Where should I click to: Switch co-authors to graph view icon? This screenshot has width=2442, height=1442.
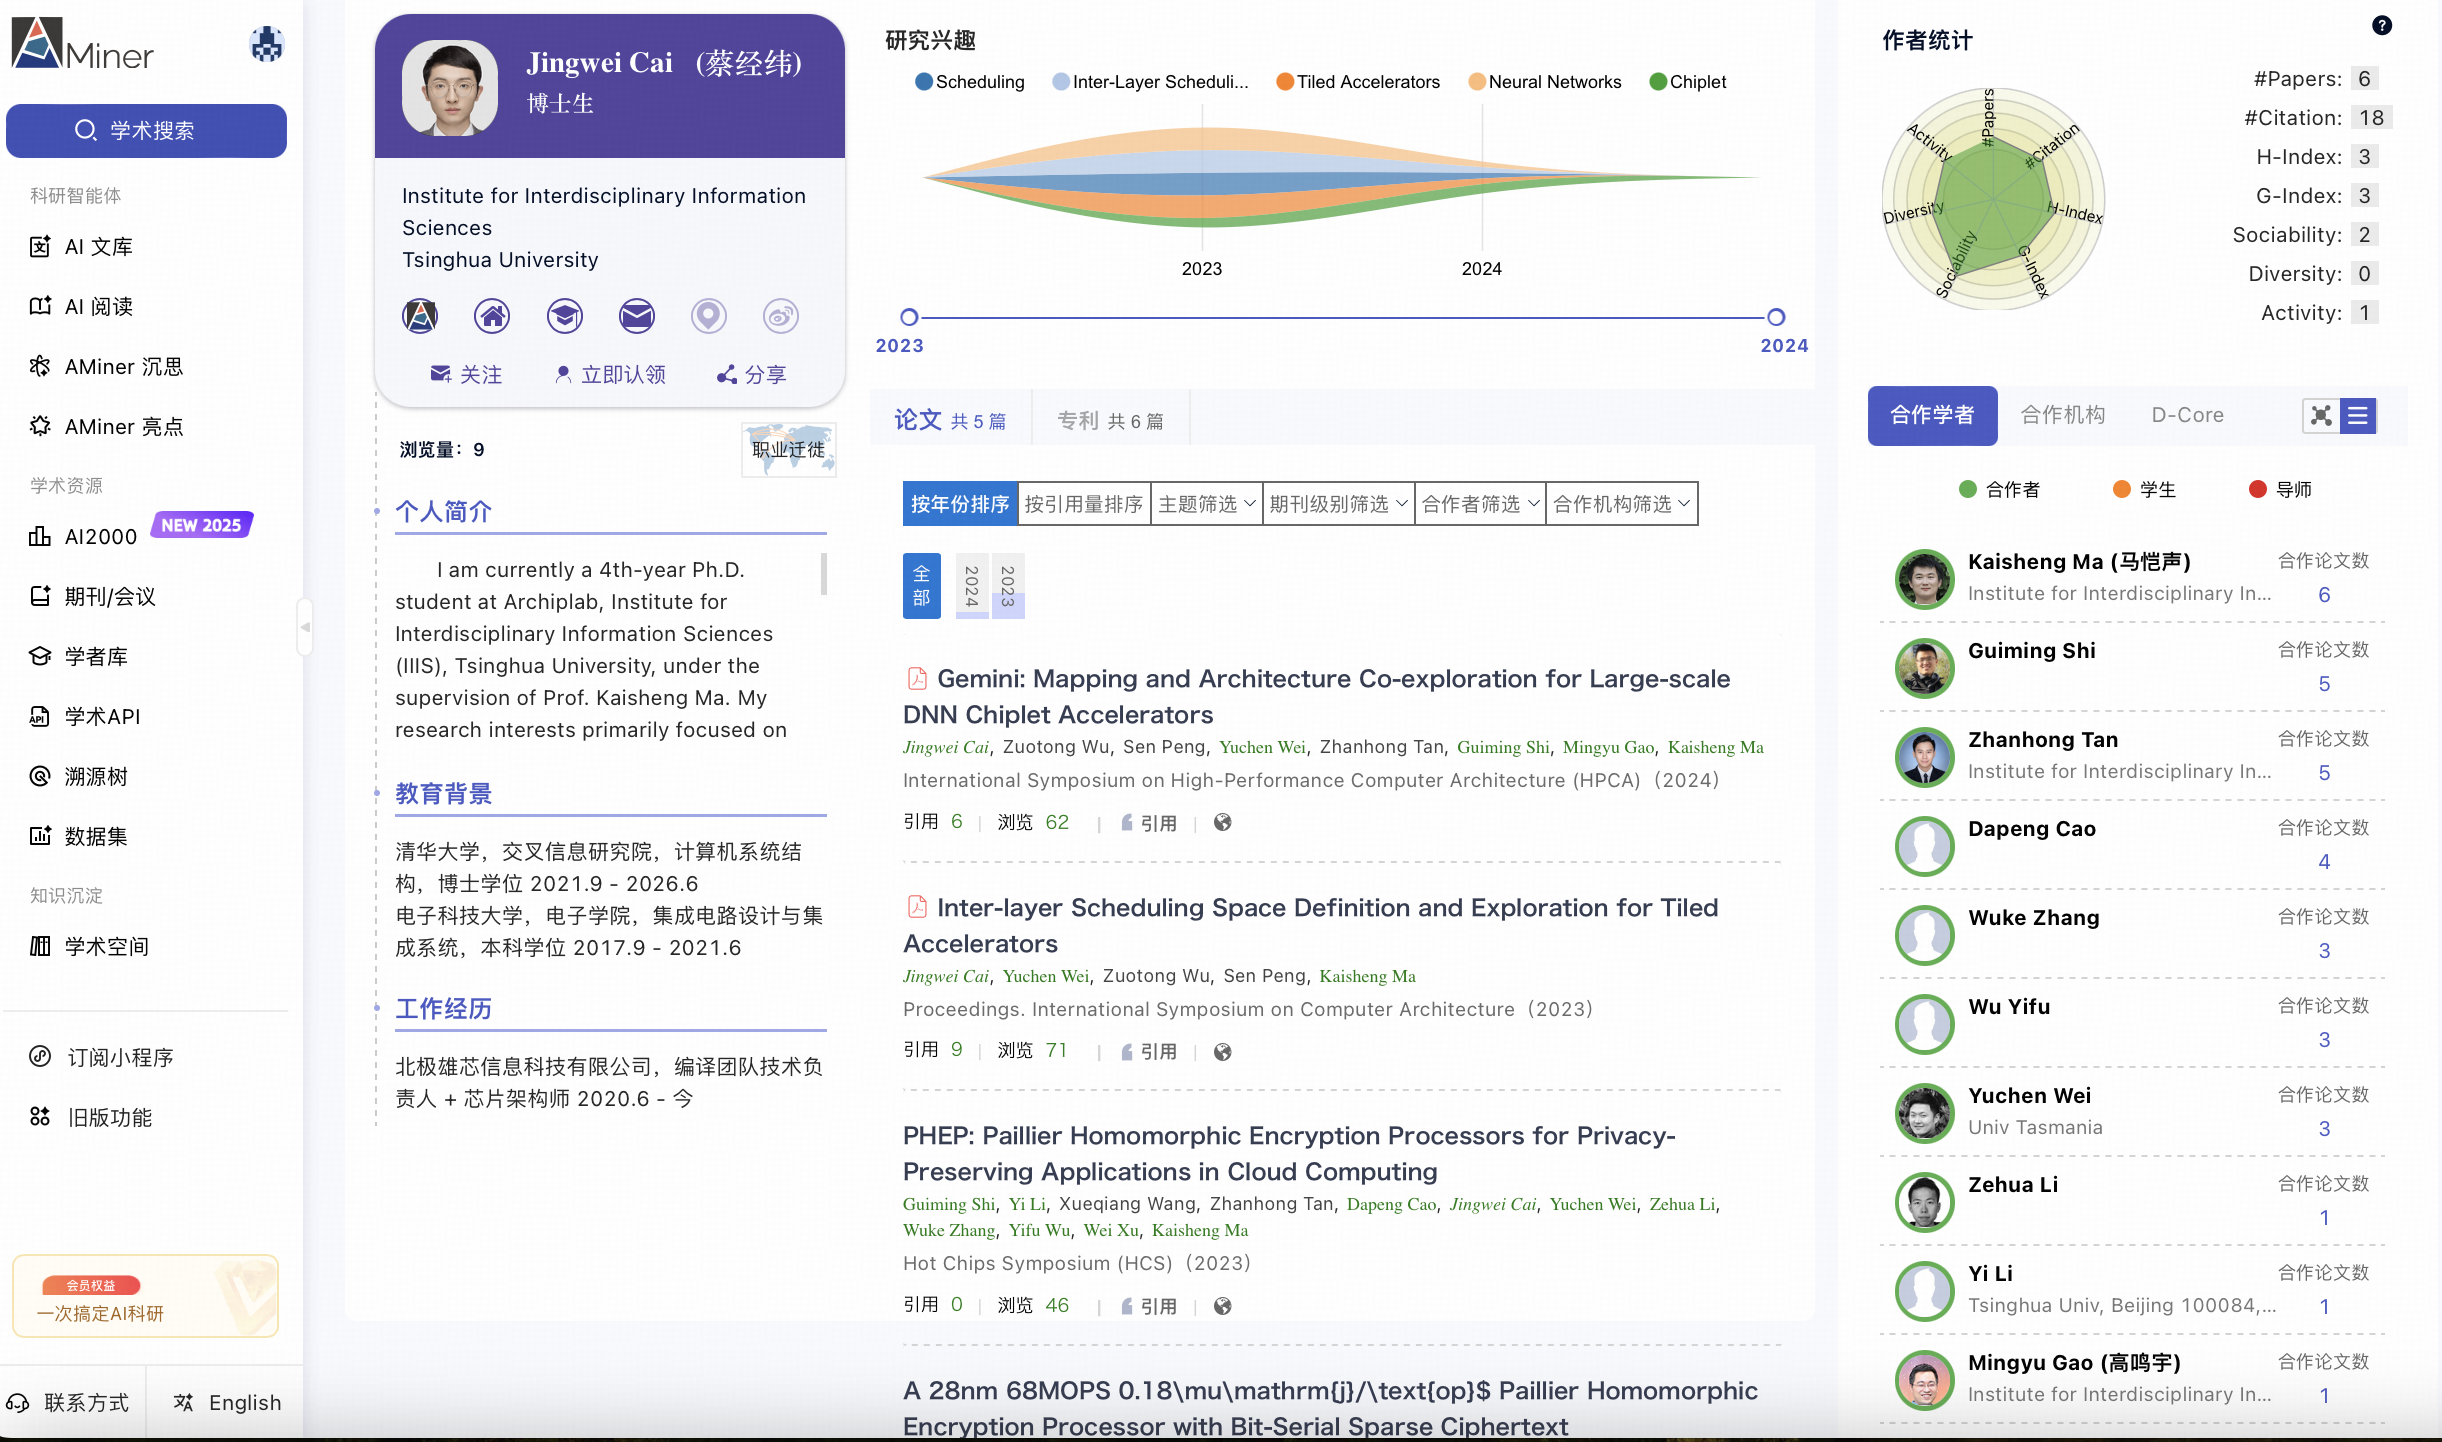2320,416
